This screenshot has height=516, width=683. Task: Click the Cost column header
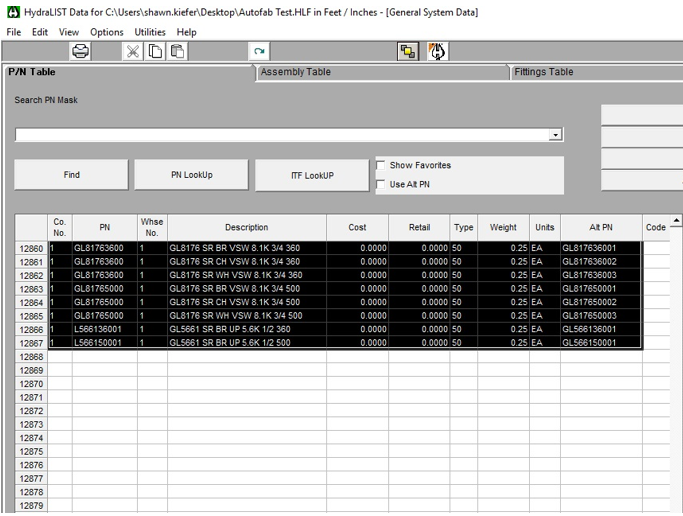click(357, 227)
